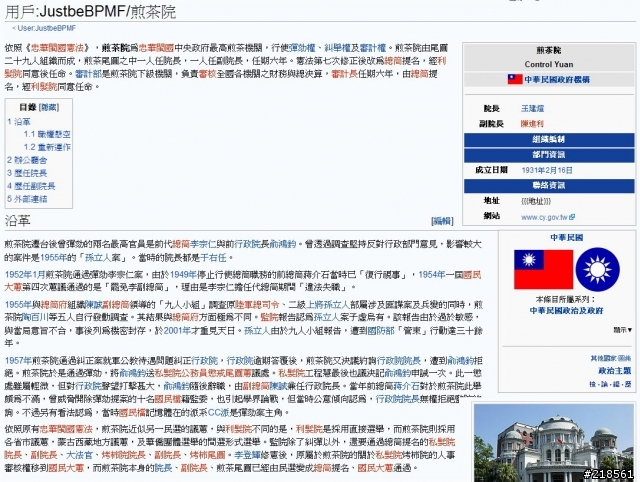Open 中華民國政府機構 link in infobox

coord(557,80)
